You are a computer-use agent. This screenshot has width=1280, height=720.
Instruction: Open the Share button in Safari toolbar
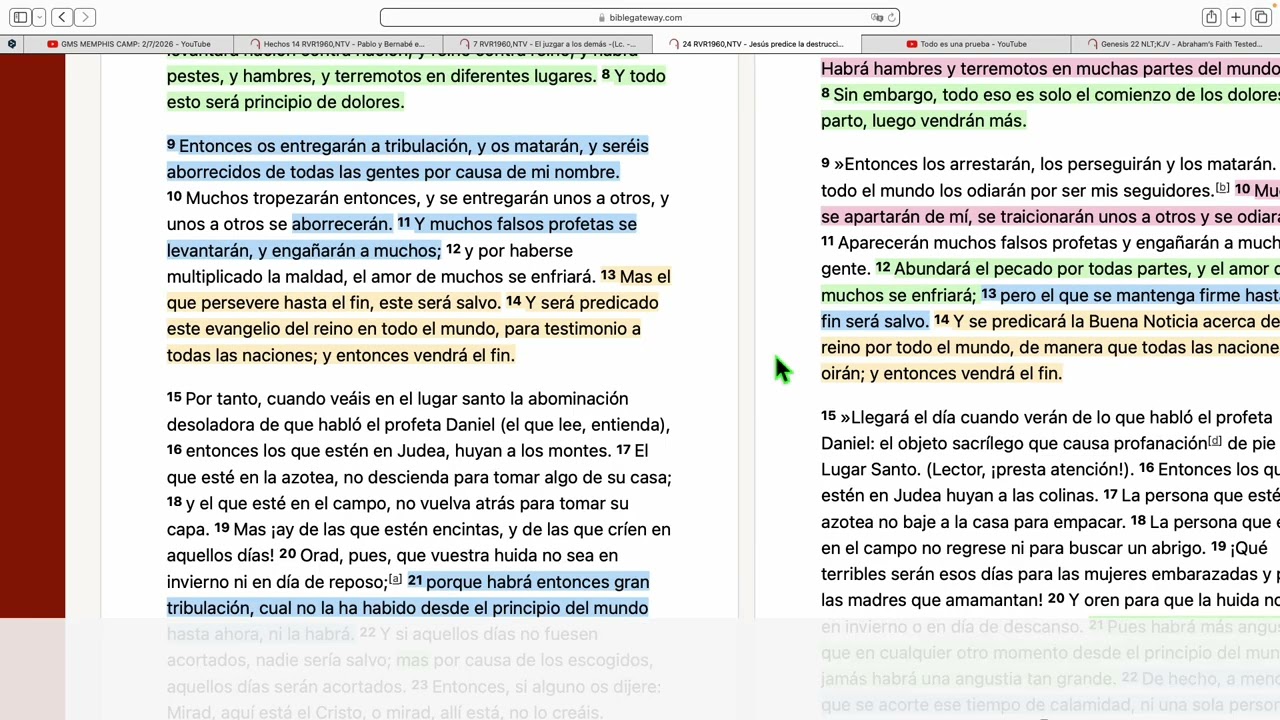1211,17
